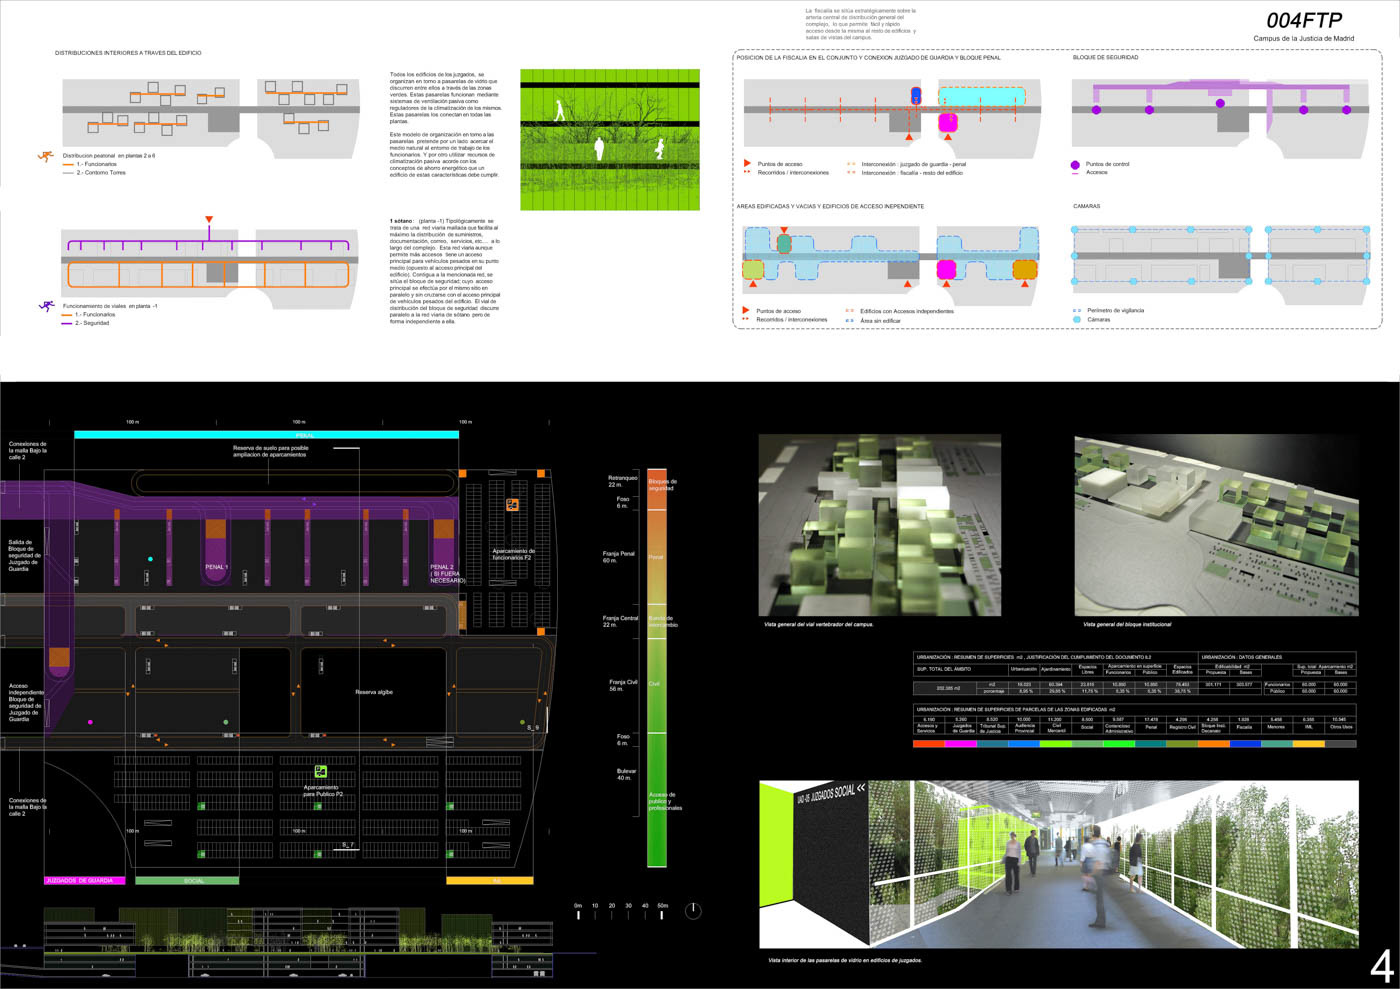Click the purple car icon beside Funcionamiento de viales
The width and height of the screenshot is (1400, 989).
click(46, 306)
